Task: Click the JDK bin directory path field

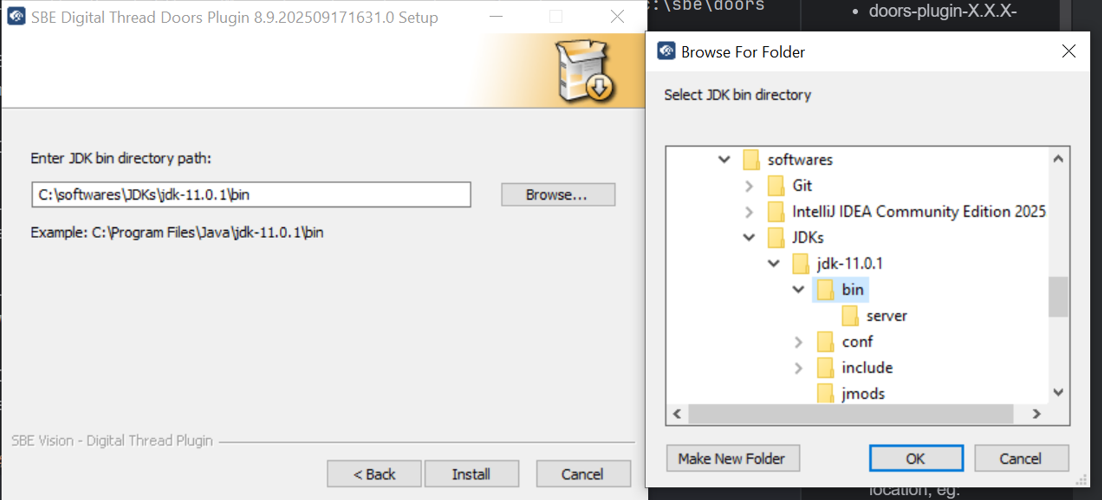Action: pos(251,195)
